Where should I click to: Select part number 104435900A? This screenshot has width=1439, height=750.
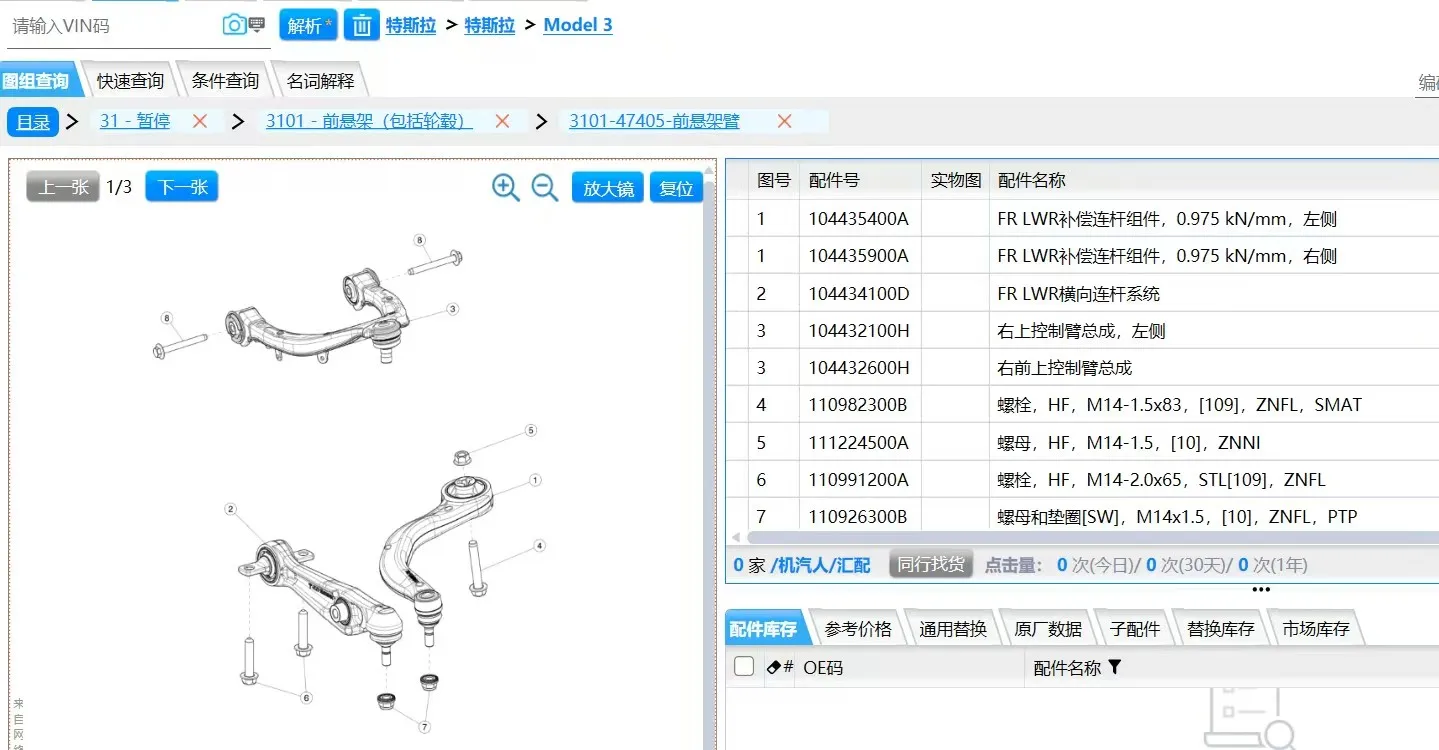point(859,256)
